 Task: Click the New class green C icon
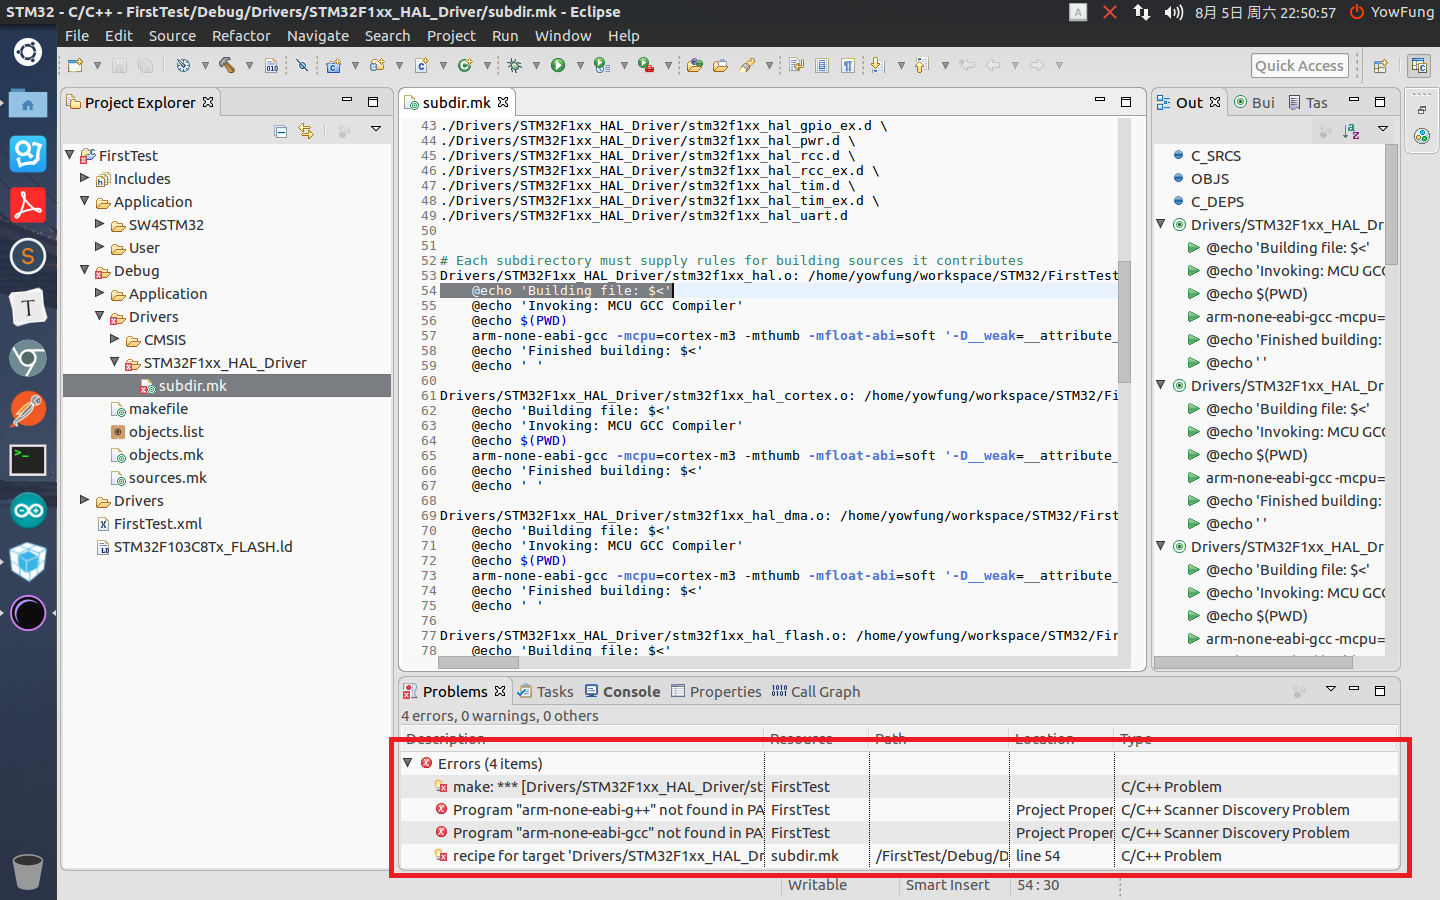click(465, 65)
